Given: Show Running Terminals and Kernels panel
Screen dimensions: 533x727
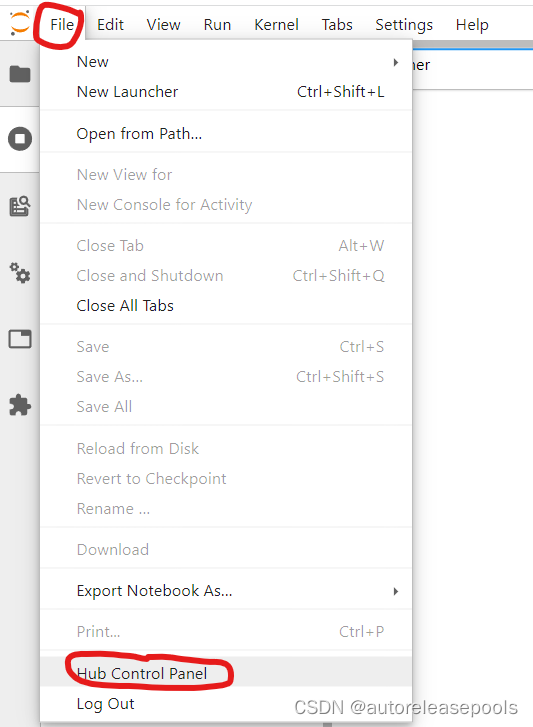Looking at the screenshot, I should tap(20, 139).
